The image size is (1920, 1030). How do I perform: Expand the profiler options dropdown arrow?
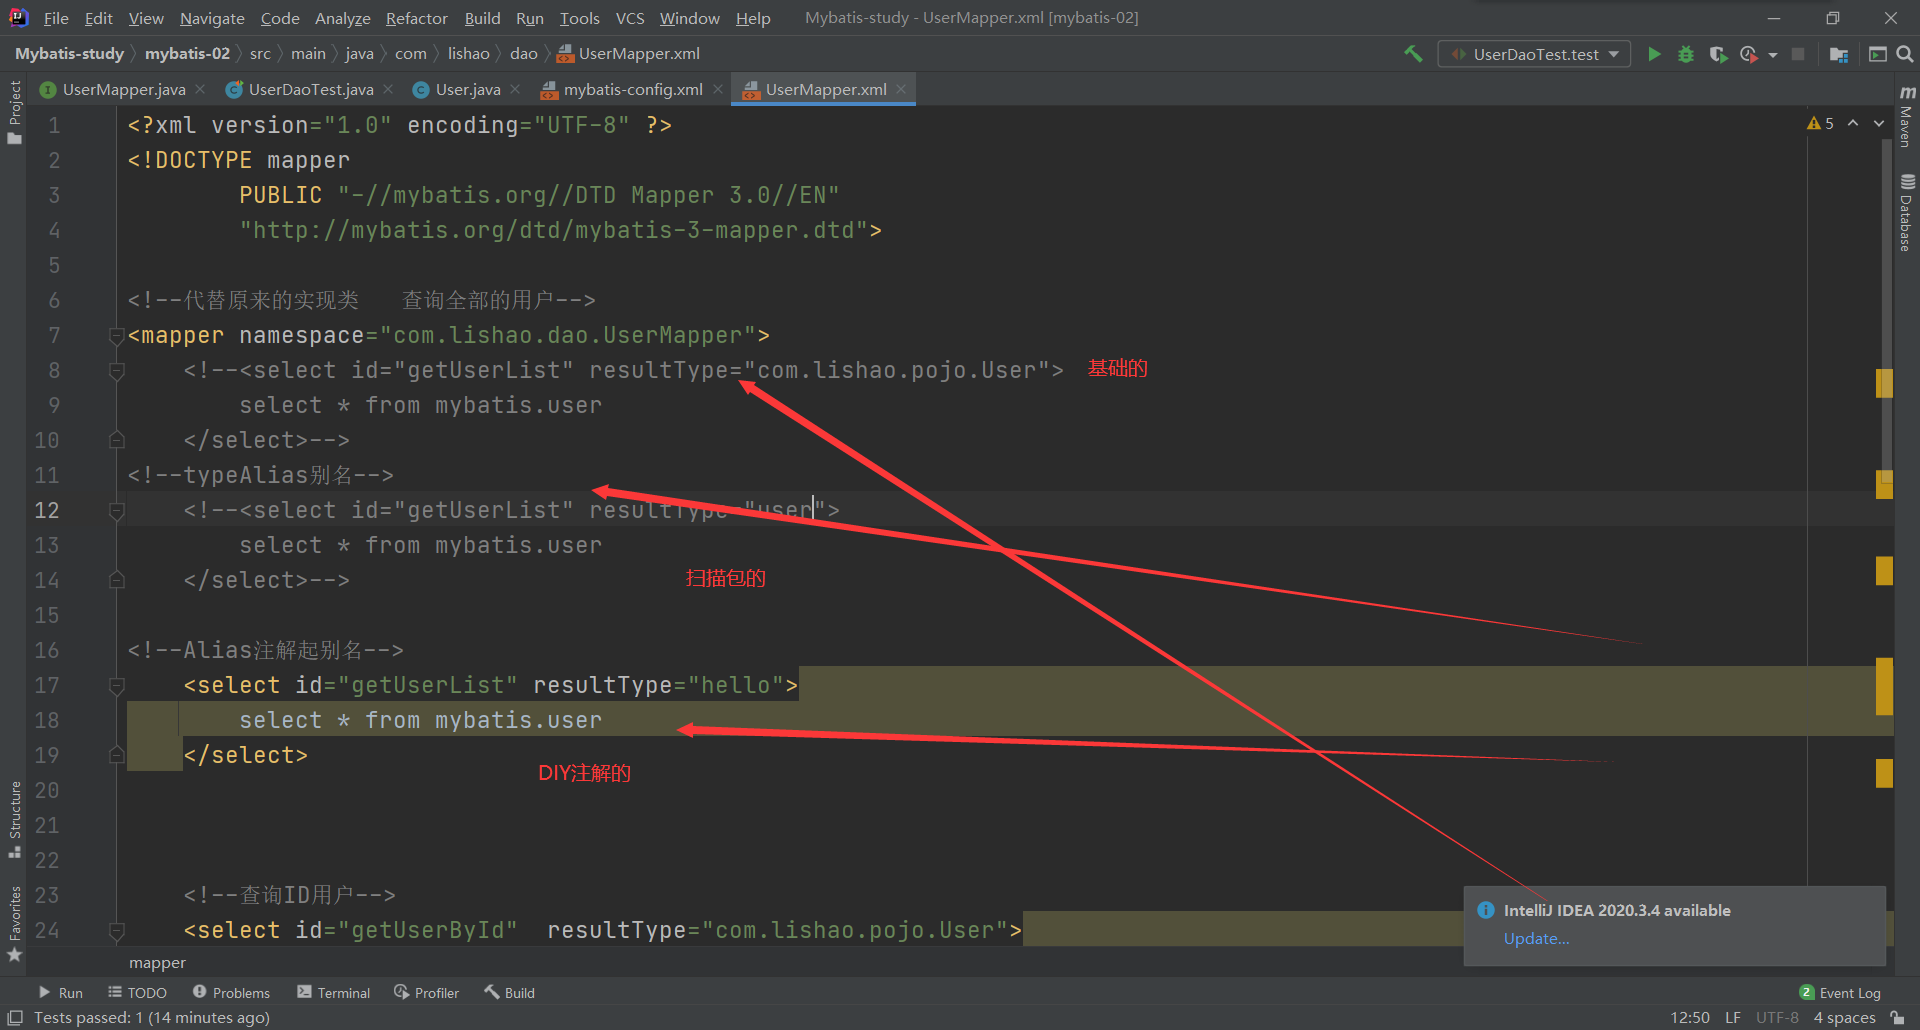[x=1773, y=55]
